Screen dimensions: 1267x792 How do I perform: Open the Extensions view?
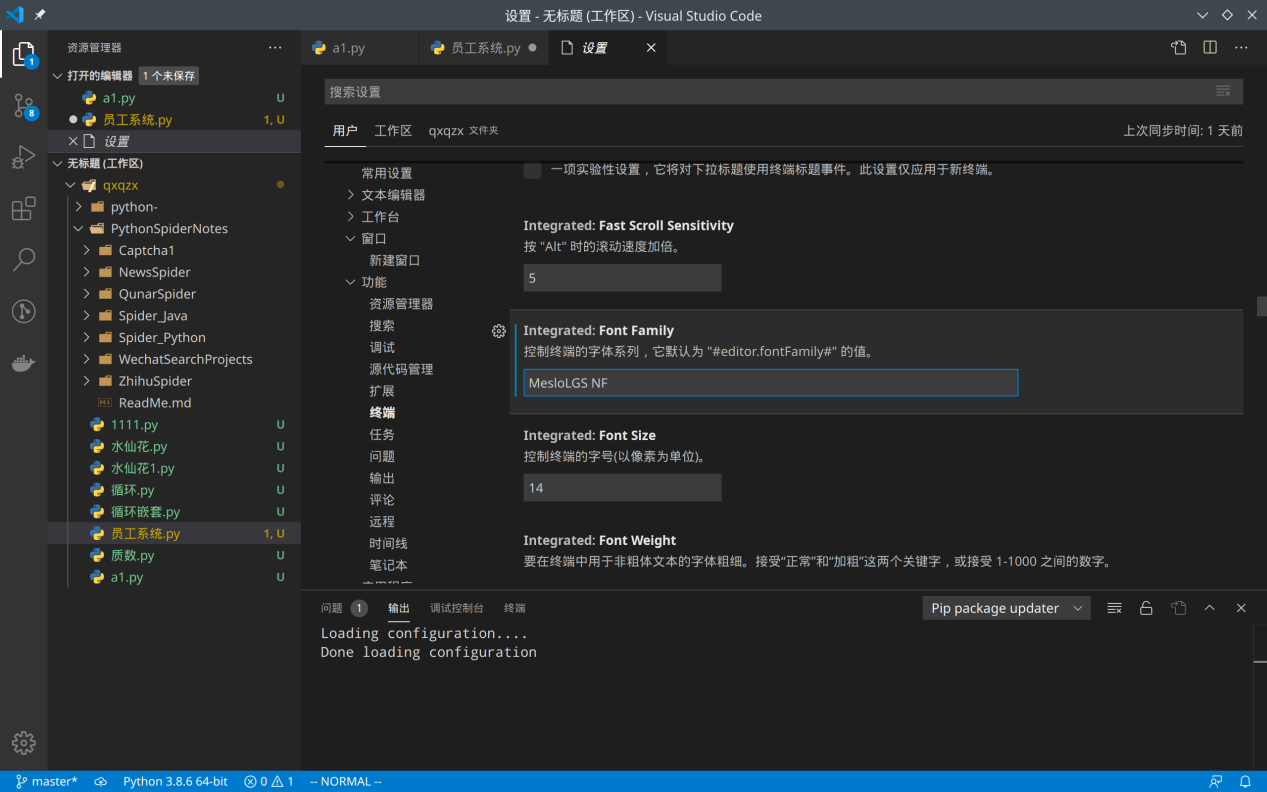point(23,208)
